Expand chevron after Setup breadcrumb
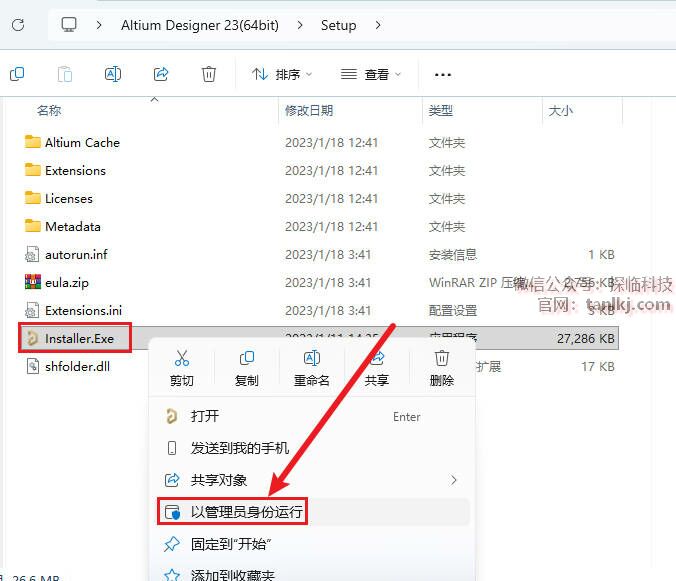 pyautogui.click(x=378, y=25)
